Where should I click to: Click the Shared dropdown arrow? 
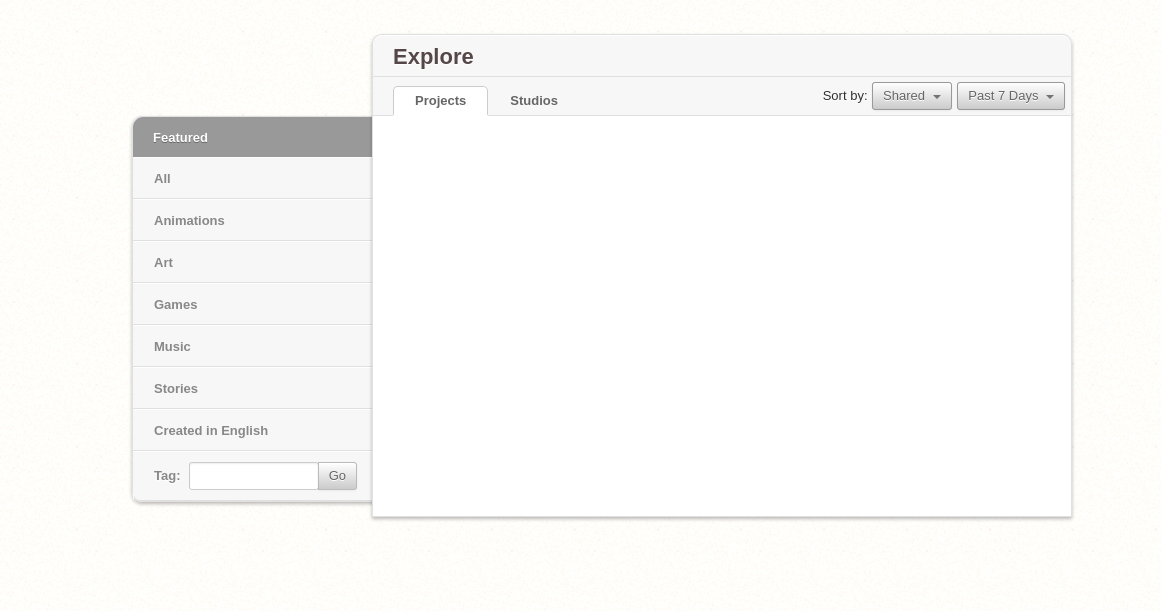pos(937,96)
